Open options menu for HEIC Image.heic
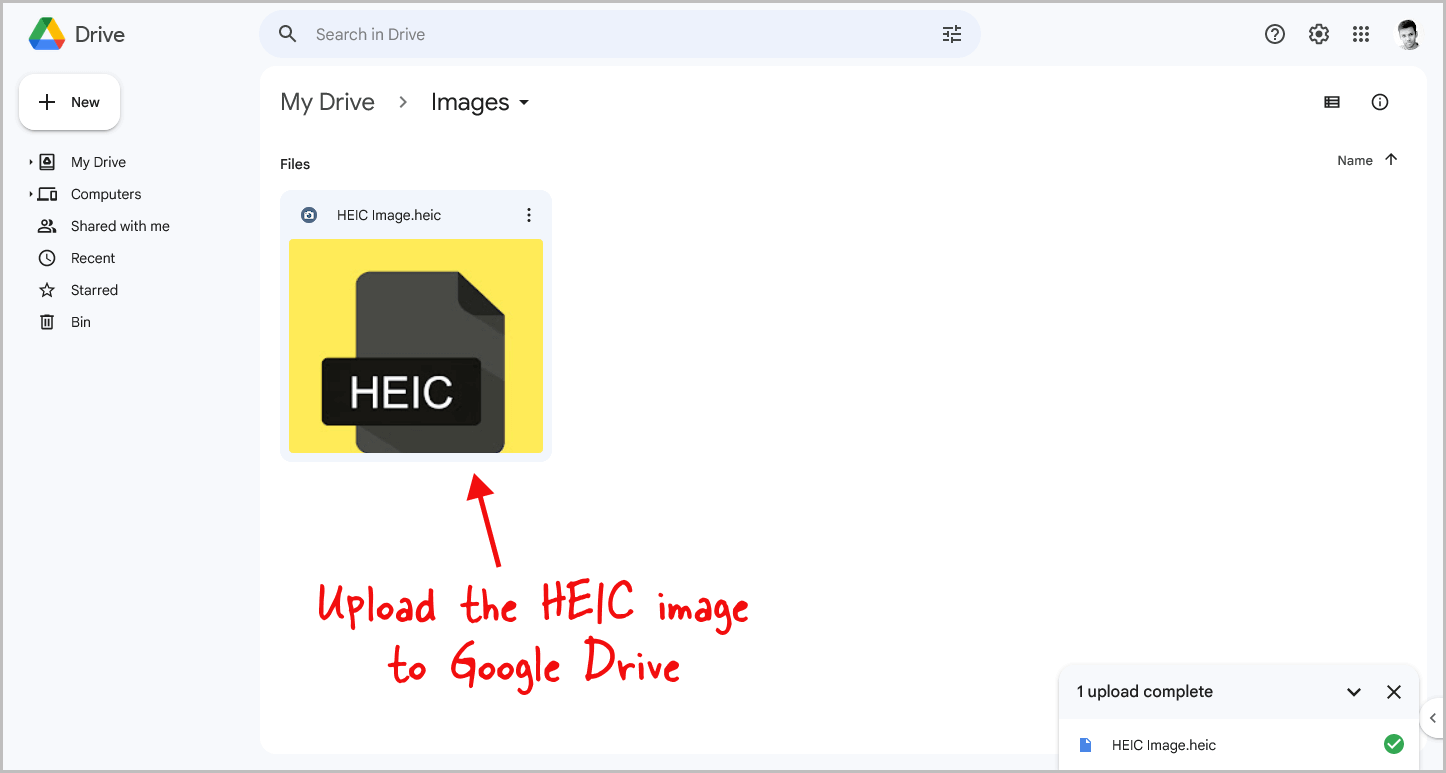The image size is (1446, 773). coord(529,214)
